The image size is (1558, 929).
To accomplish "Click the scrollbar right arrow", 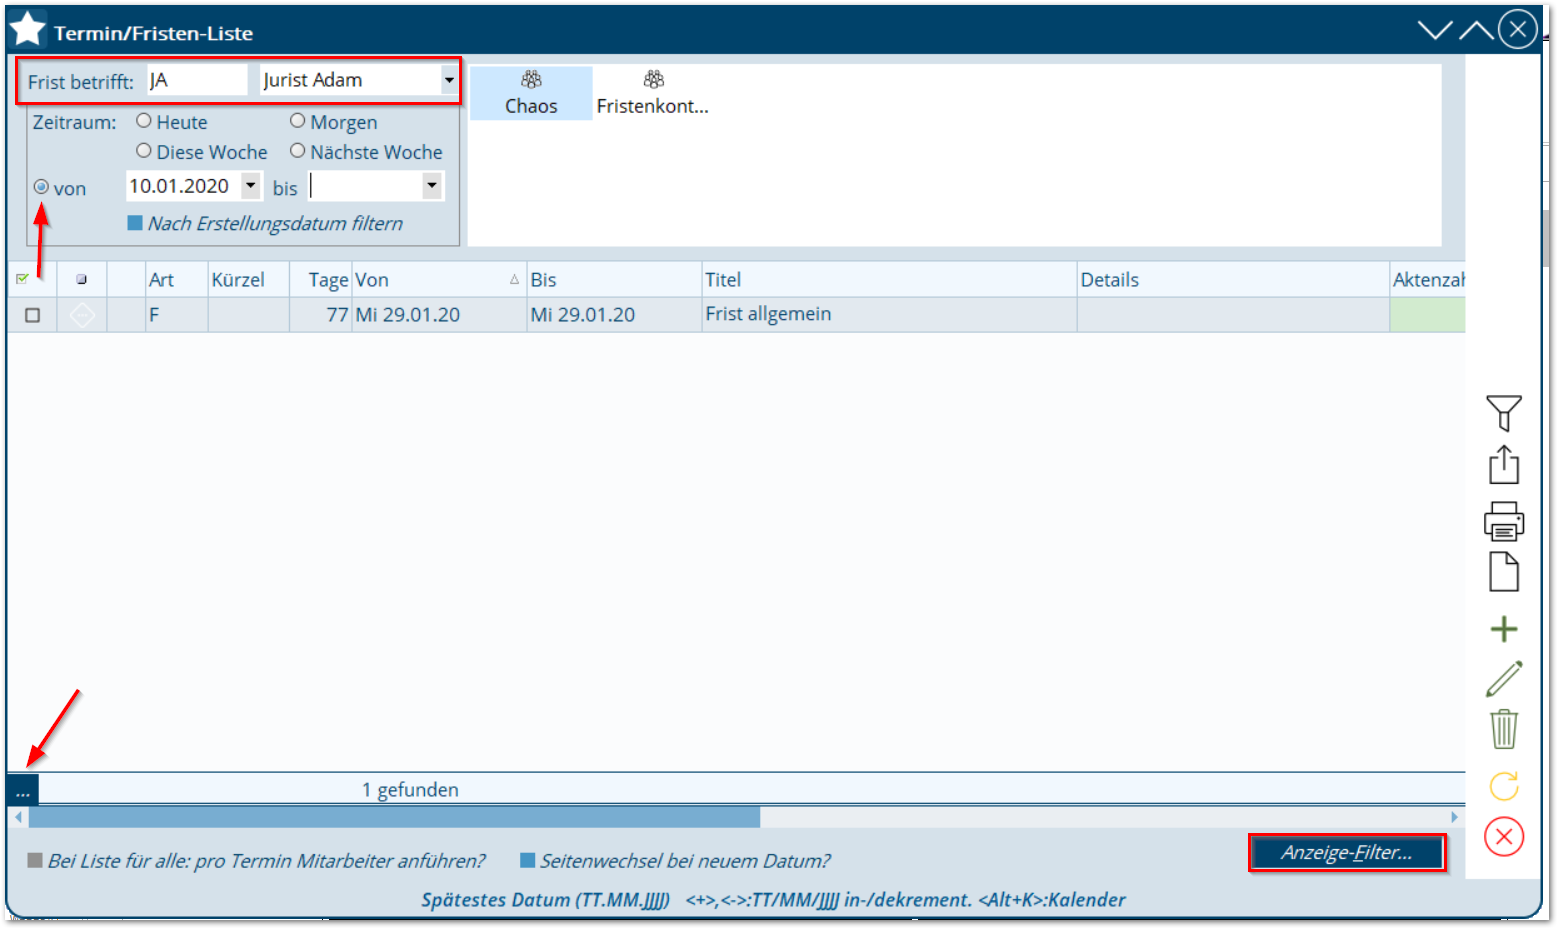I will click(x=1455, y=817).
